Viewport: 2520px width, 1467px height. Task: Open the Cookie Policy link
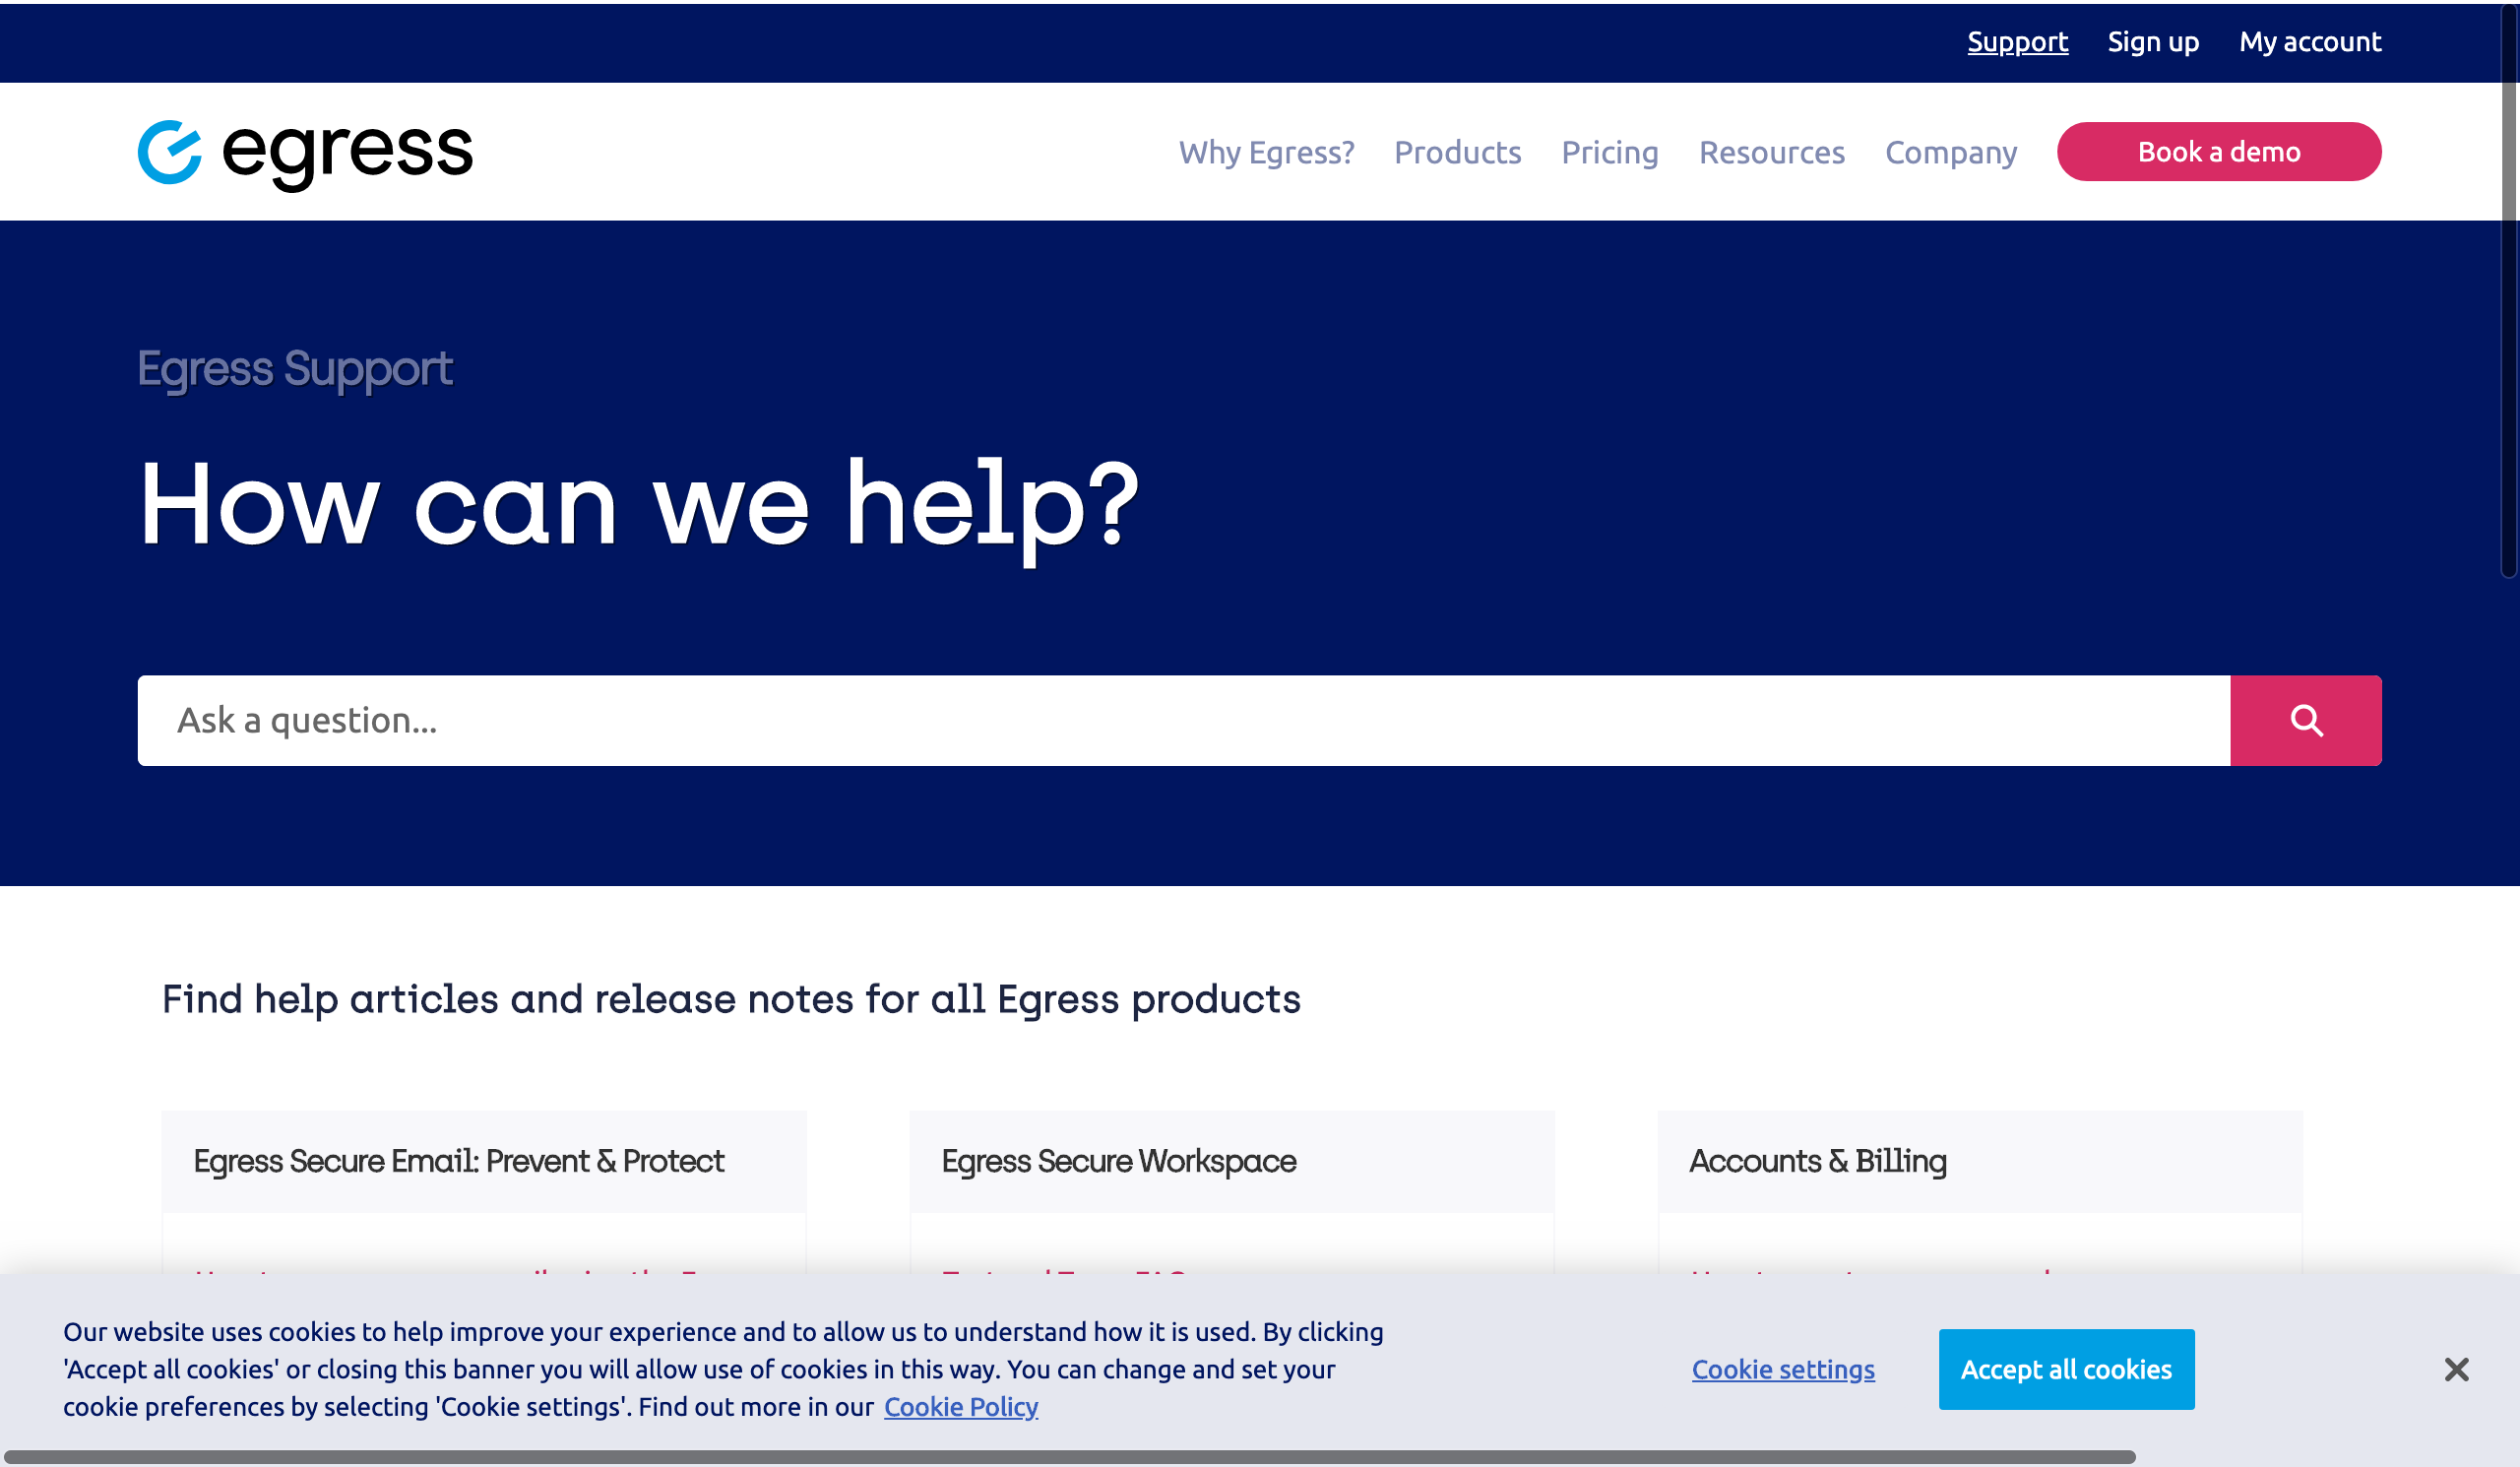pos(960,1407)
